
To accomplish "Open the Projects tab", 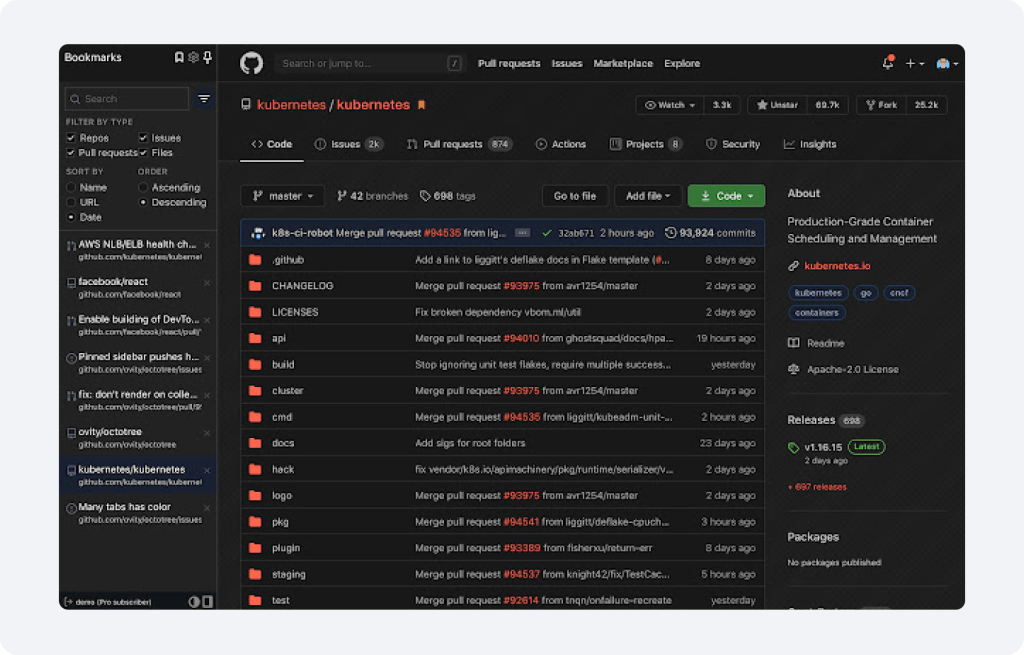I will pyautogui.click(x=646, y=144).
